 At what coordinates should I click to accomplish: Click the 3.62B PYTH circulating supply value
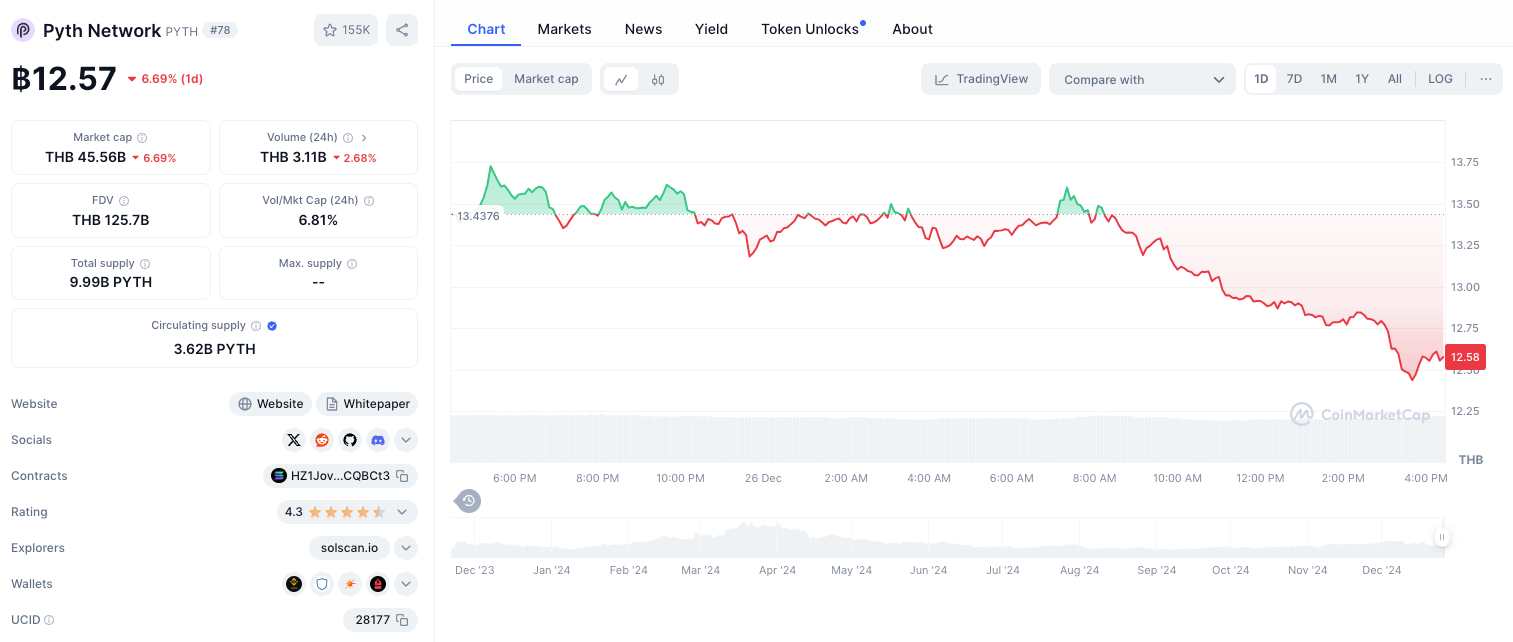tap(214, 349)
